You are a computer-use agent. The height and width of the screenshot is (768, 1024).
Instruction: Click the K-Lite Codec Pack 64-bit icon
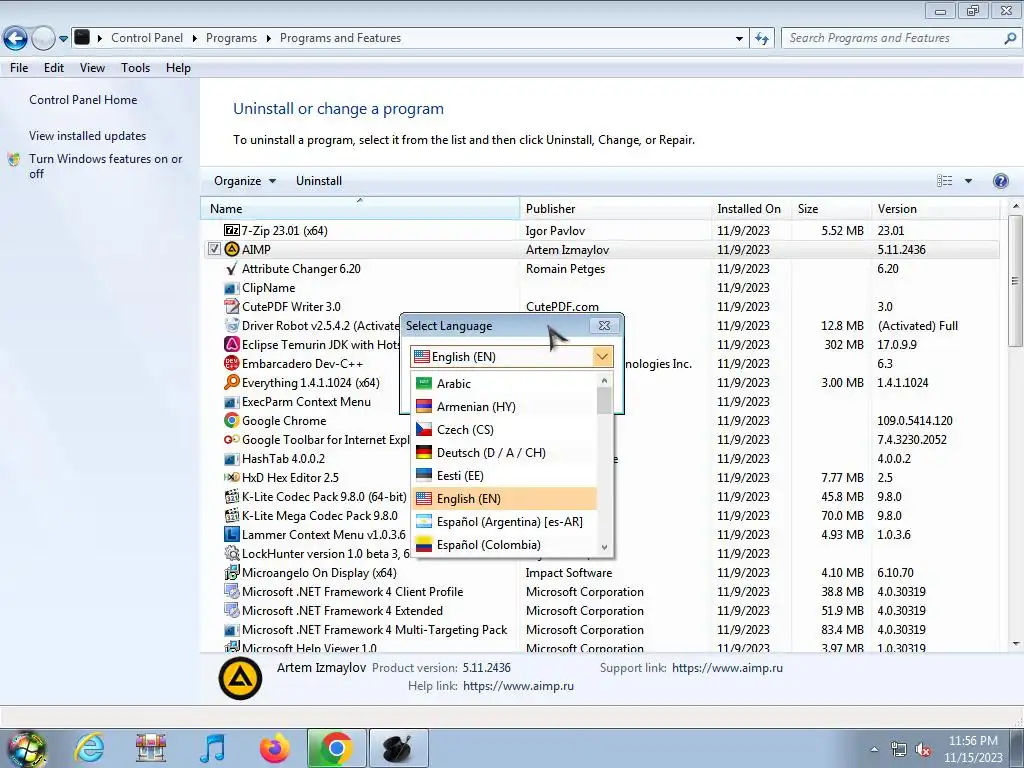[x=232, y=496]
